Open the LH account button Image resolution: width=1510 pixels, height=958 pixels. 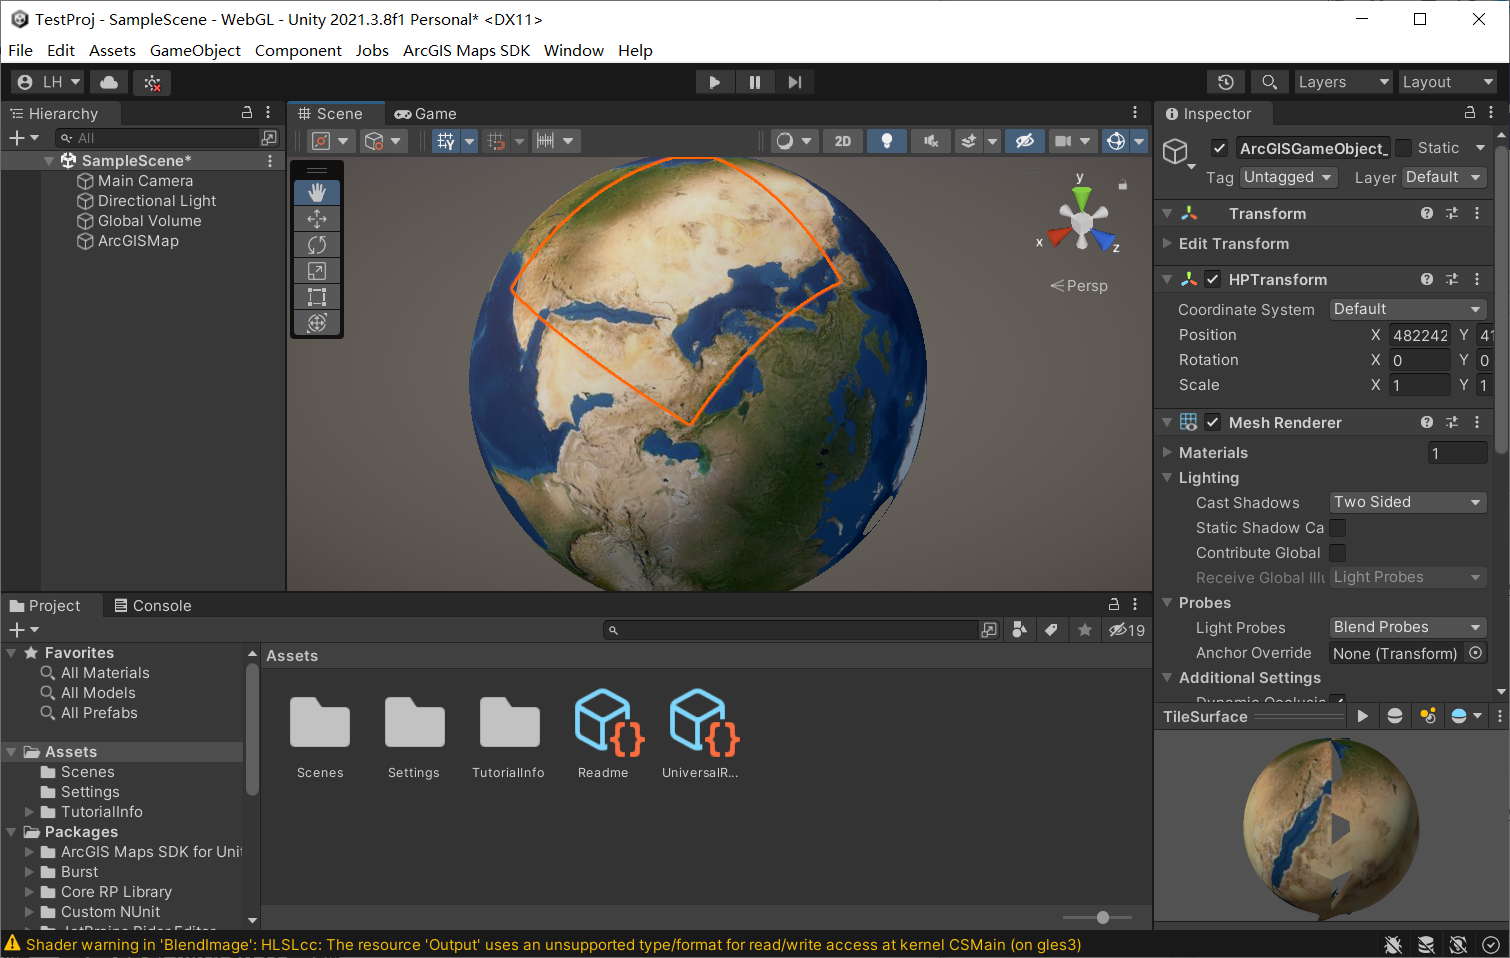click(x=48, y=82)
